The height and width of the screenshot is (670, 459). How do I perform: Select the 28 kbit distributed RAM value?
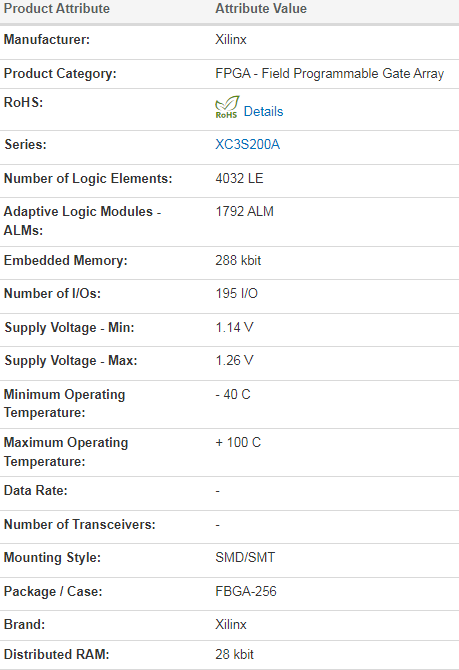pyautogui.click(x=234, y=654)
